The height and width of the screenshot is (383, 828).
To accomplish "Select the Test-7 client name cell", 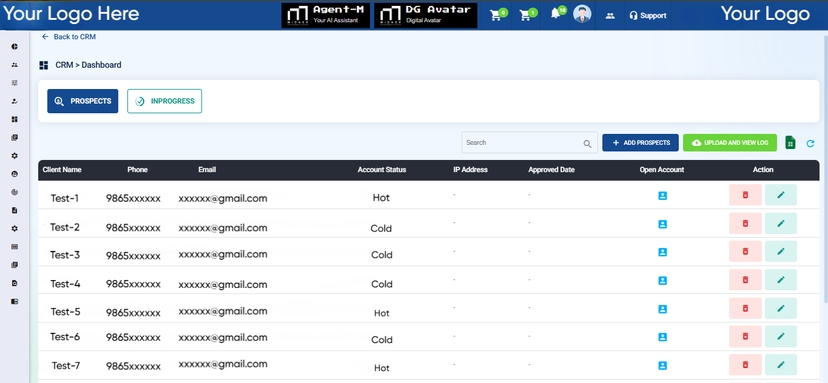I will (x=65, y=366).
